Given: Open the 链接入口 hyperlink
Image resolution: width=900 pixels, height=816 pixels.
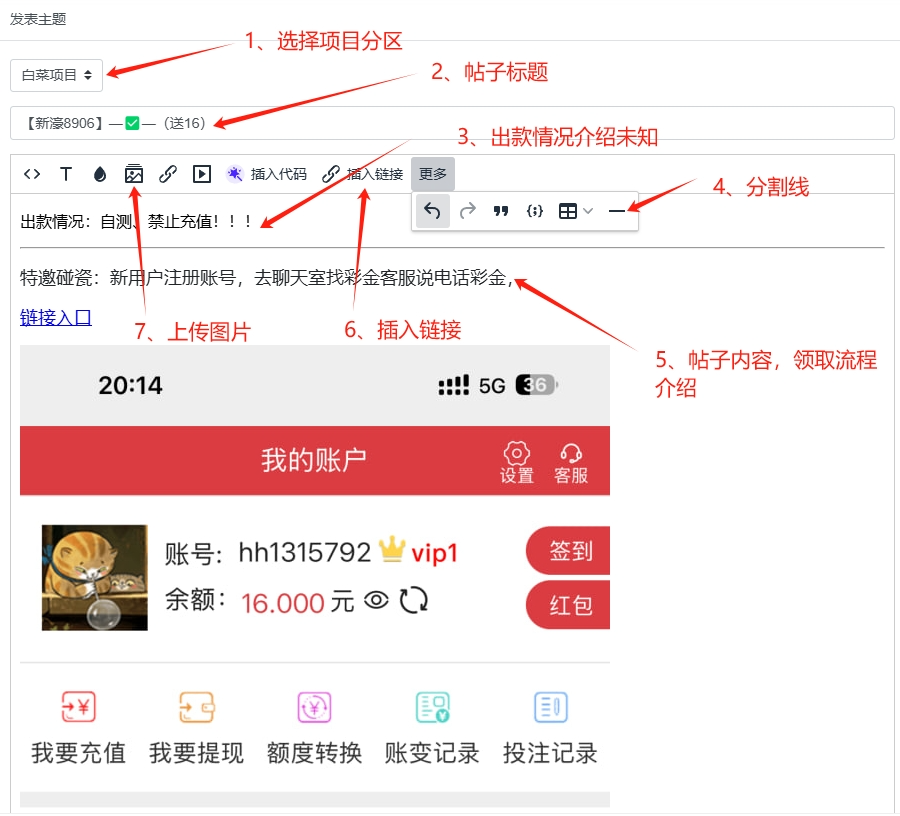Looking at the screenshot, I should pos(56,317).
